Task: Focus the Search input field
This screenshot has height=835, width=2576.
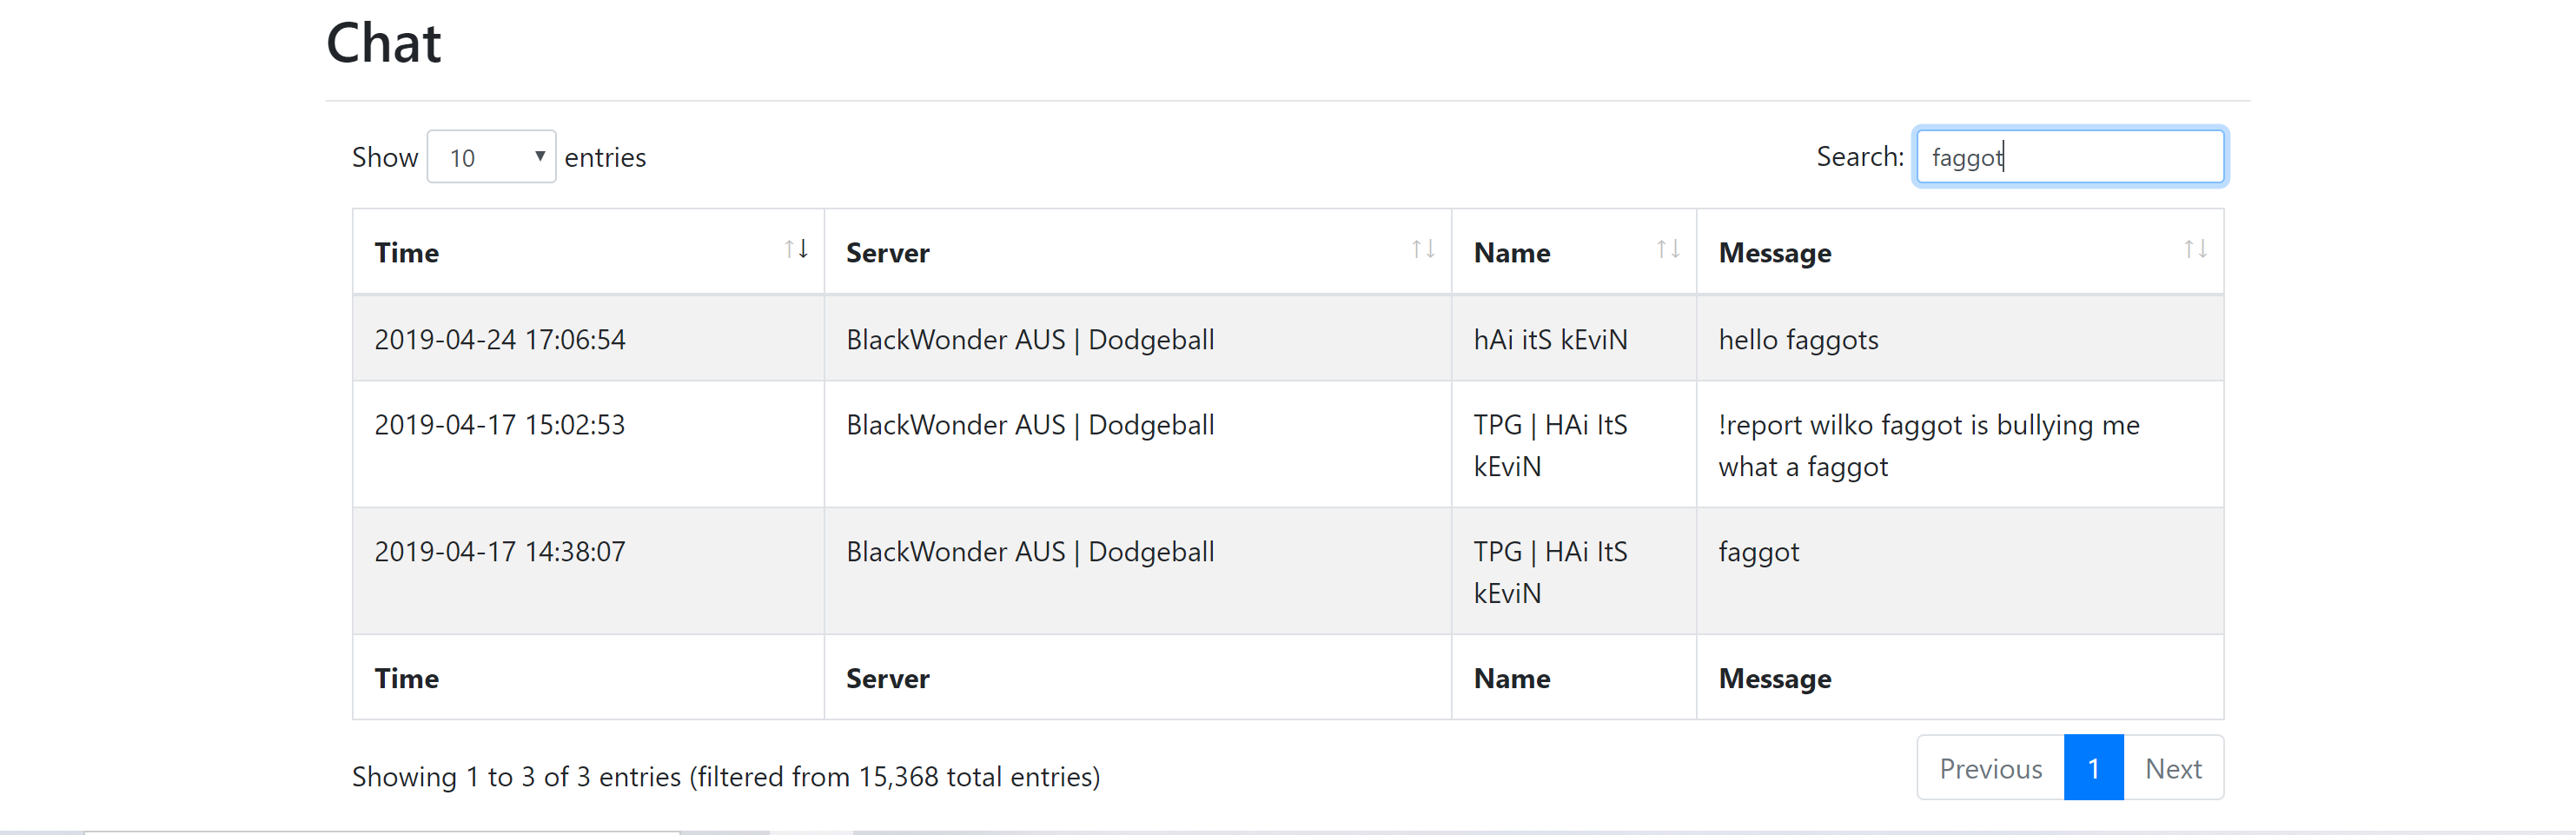Action: pyautogui.click(x=2069, y=157)
